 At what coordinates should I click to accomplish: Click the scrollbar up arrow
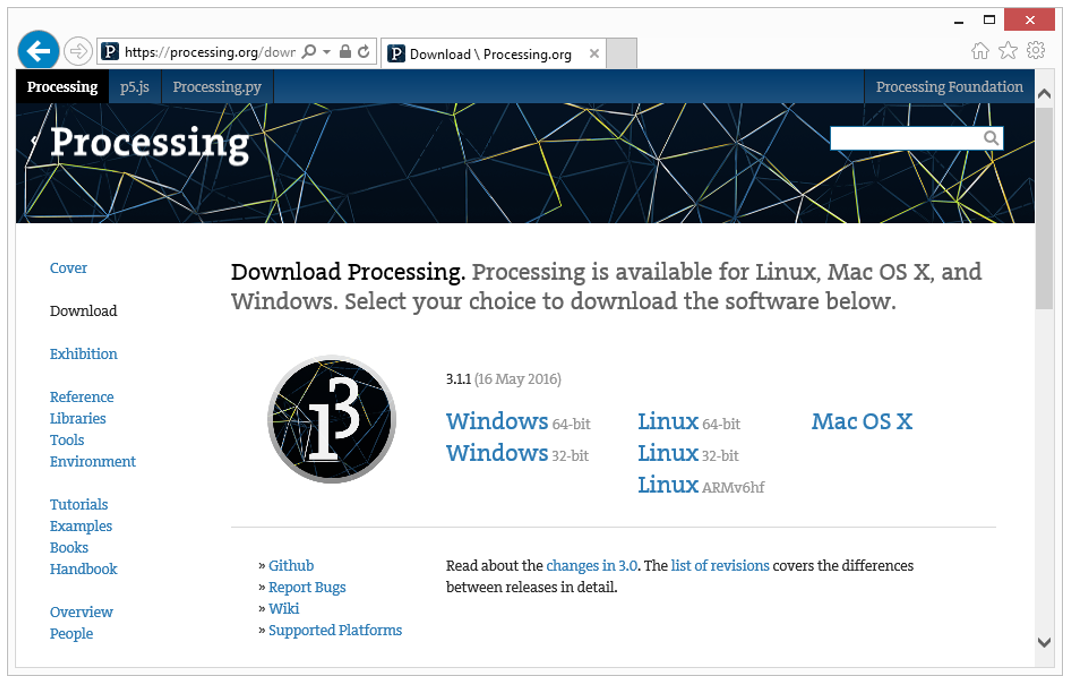coord(1044,94)
